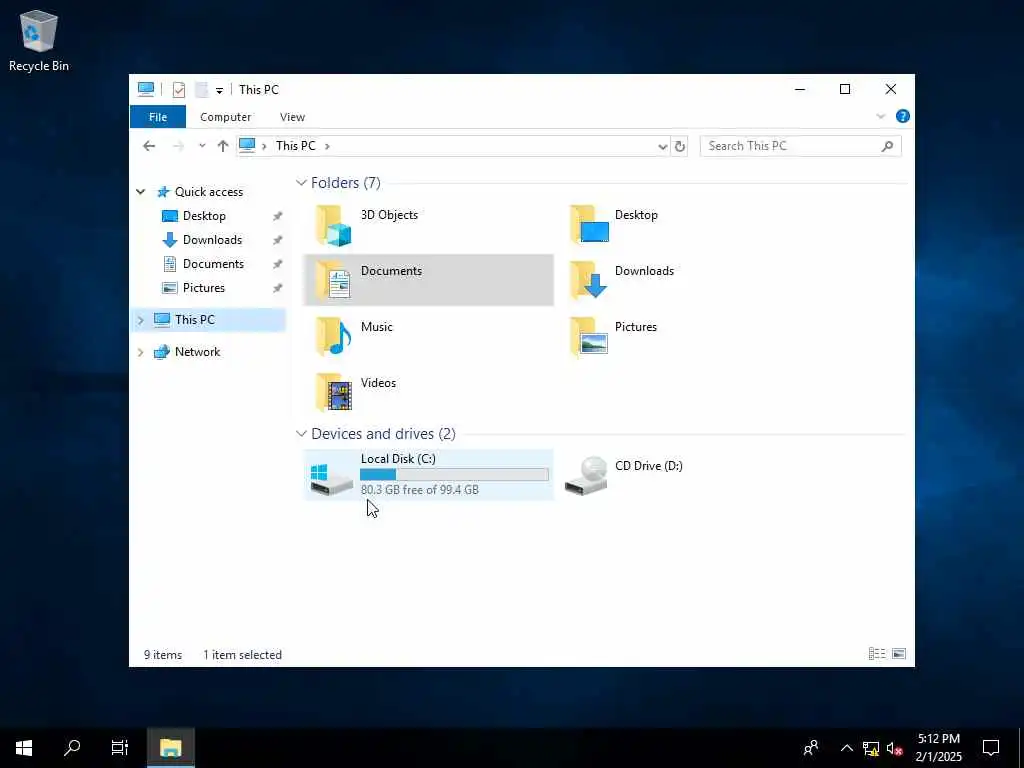Select the Videos folder icon
This screenshot has width=1024, height=768.
coord(334,392)
